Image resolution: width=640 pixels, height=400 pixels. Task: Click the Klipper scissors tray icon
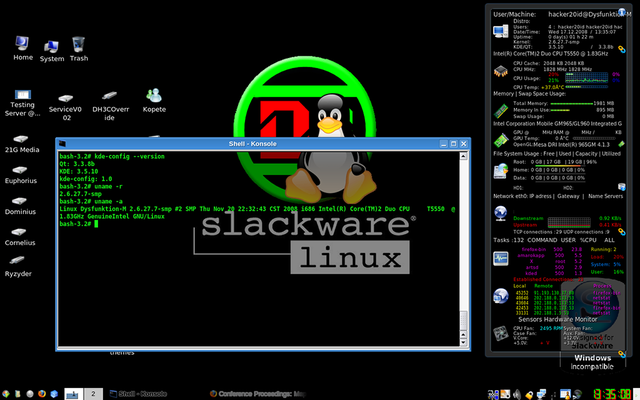493,395
